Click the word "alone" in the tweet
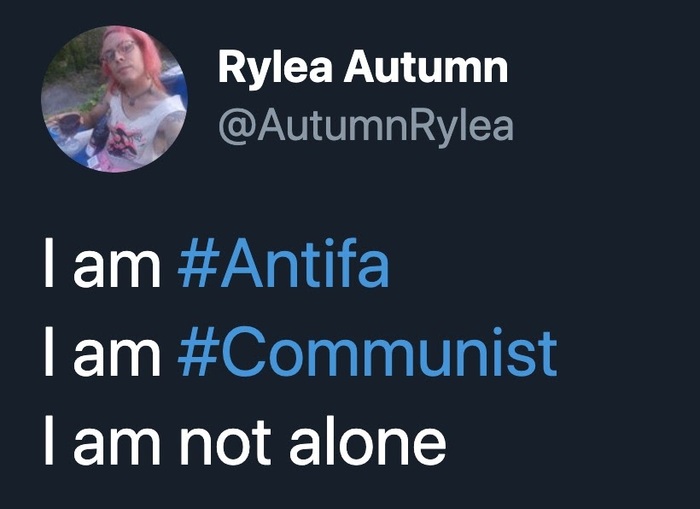 pyautogui.click(x=368, y=441)
